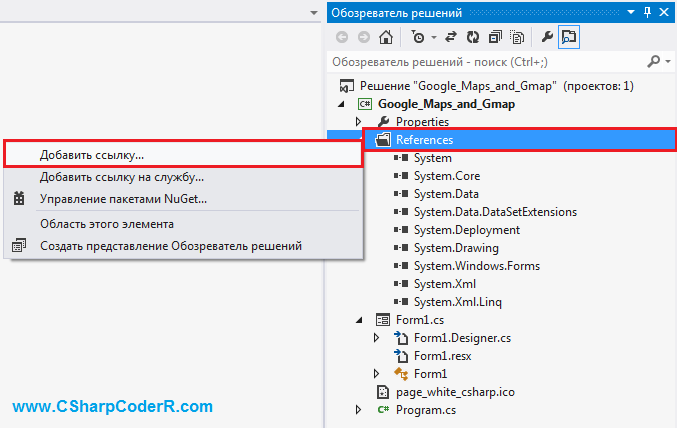
Task: Open 'Управление пакетами NuGet...' from context menu
Action: [183, 199]
